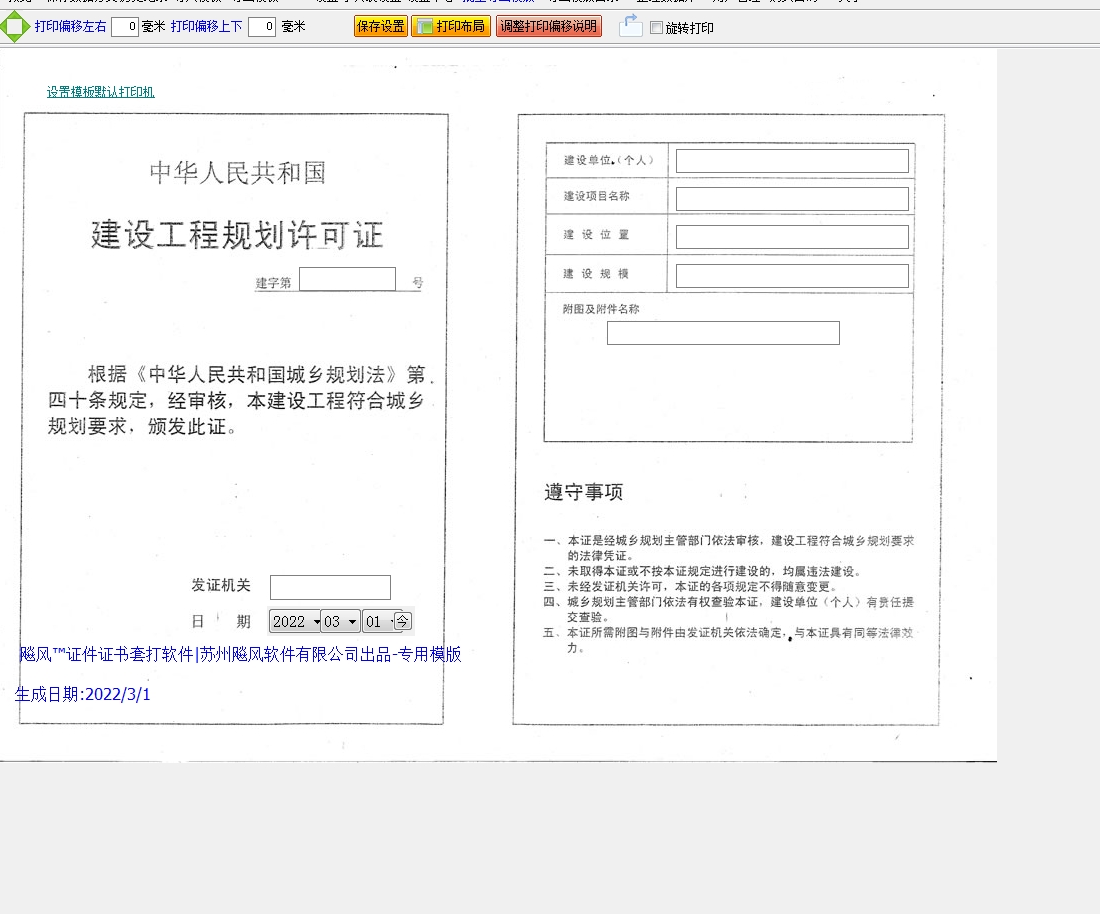
Task: Click the green diamond print offset icon
Action: point(15,26)
